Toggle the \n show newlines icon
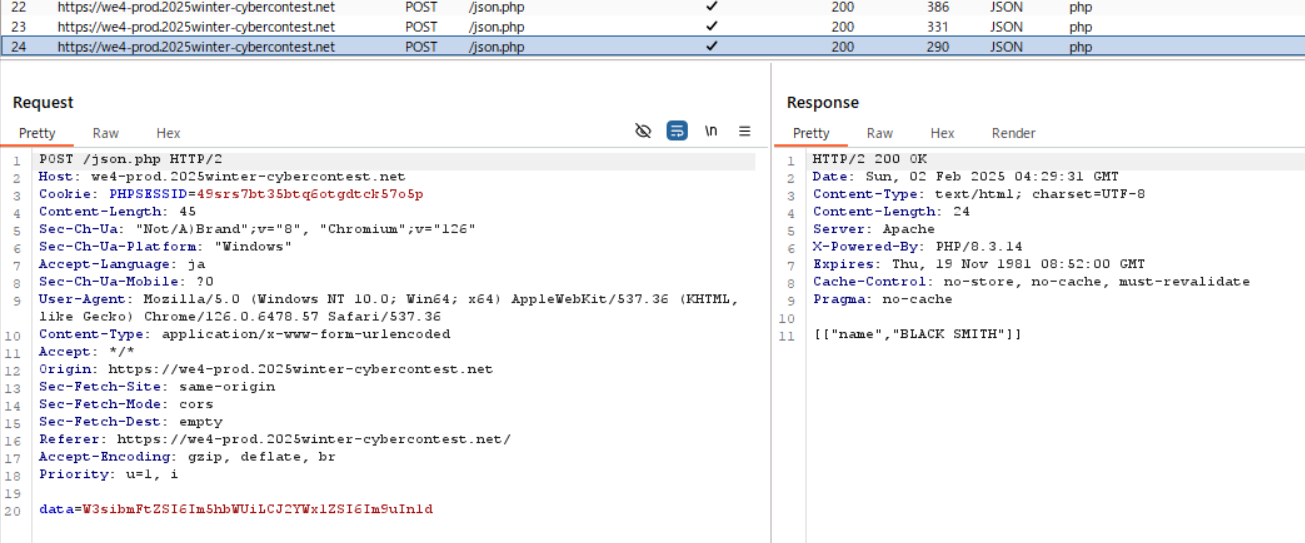Viewport: 1305px width, 543px height. coord(711,131)
